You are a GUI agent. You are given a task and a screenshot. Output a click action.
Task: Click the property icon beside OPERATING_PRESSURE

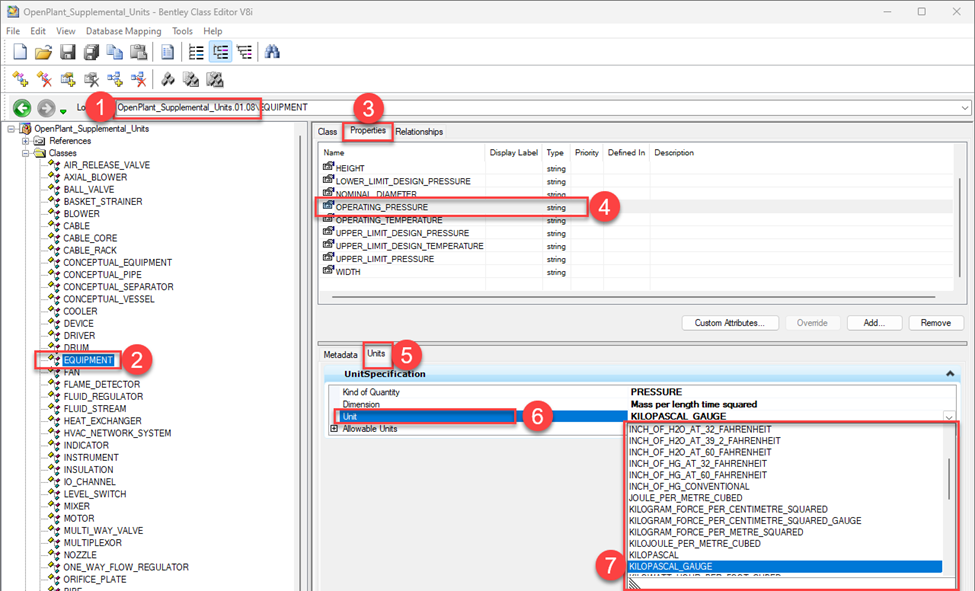pos(328,205)
